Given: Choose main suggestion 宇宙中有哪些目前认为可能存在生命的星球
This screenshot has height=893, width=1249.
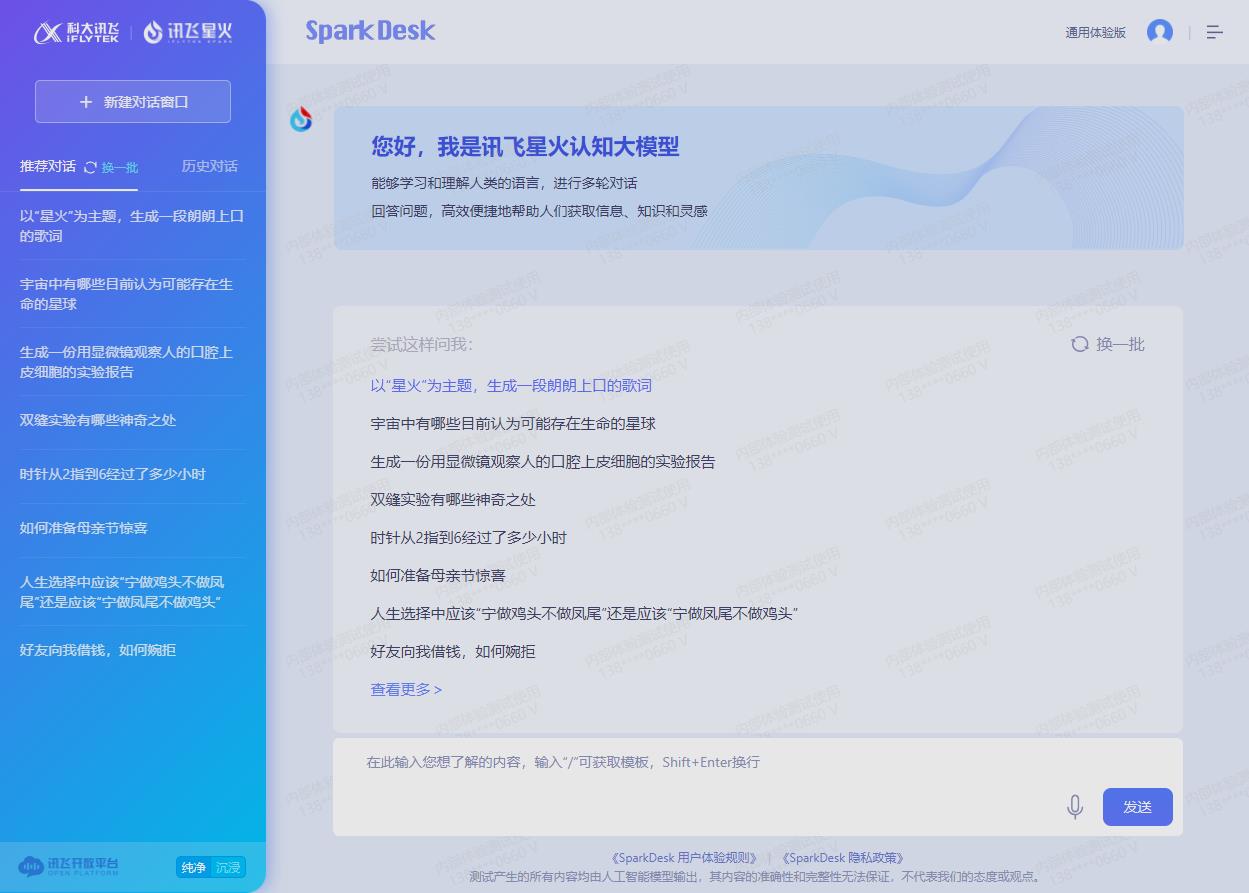Looking at the screenshot, I should [x=513, y=424].
